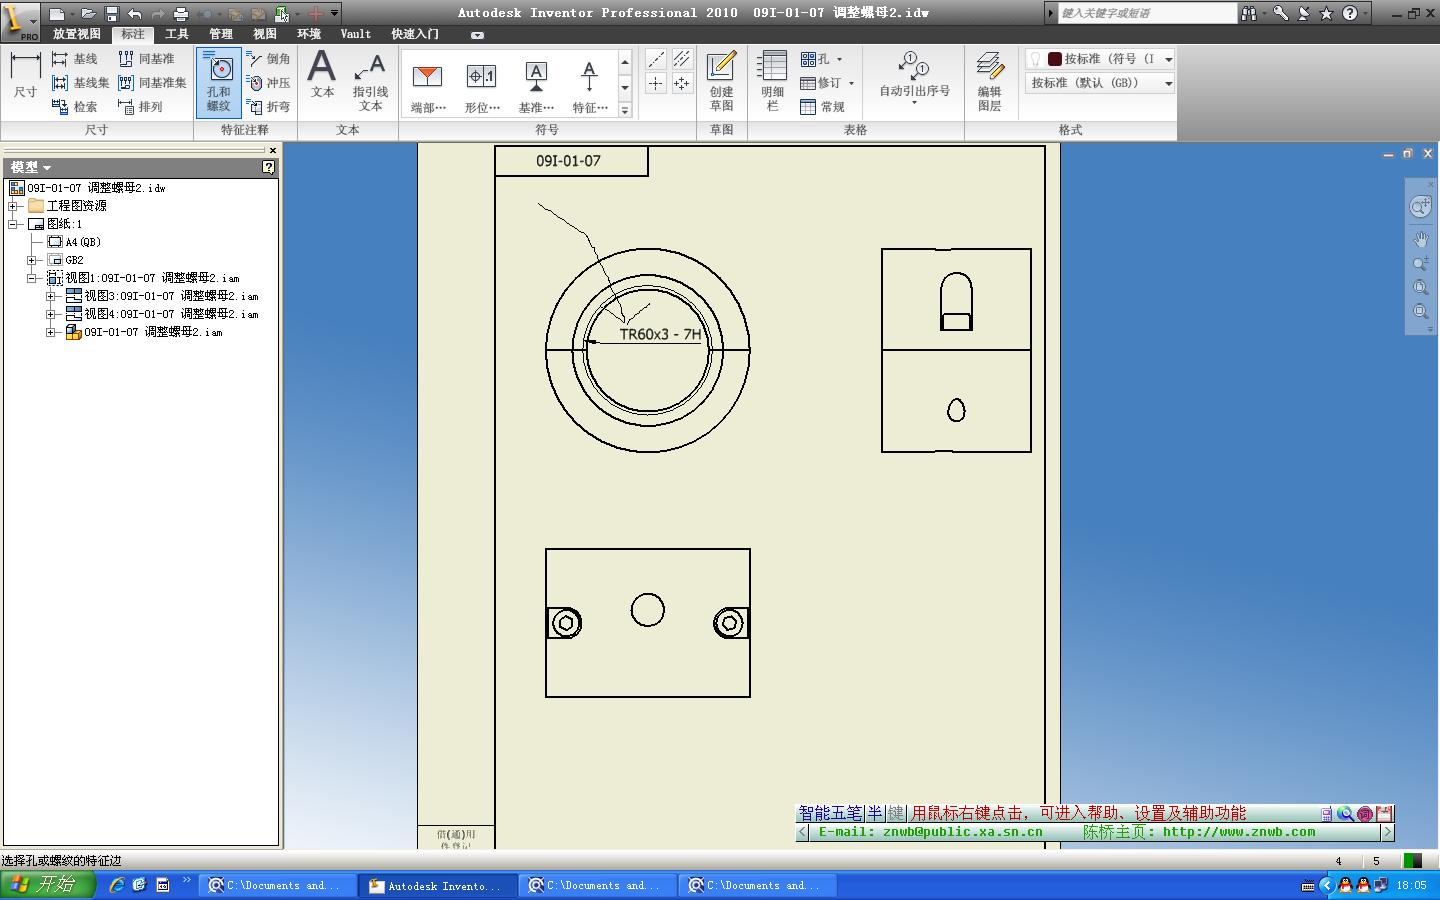1440x900 pixels.
Task: Toggle the layer lightbulb visibility icon
Action: pos(1035,59)
